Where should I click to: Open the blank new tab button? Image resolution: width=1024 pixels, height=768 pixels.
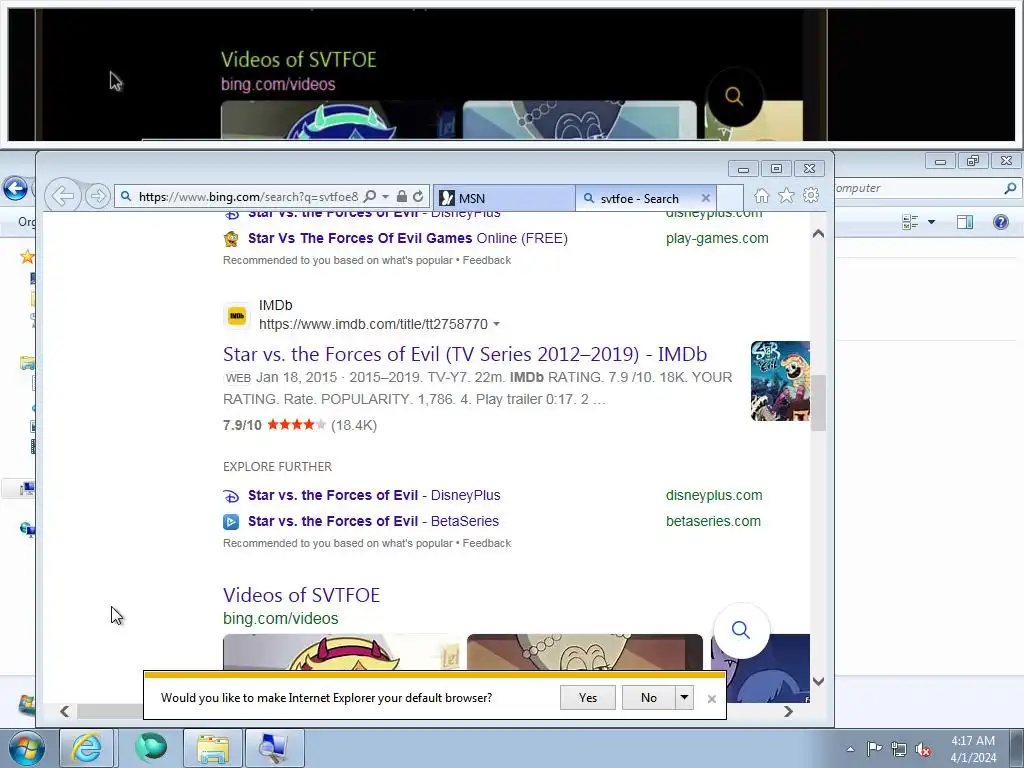[730, 198]
